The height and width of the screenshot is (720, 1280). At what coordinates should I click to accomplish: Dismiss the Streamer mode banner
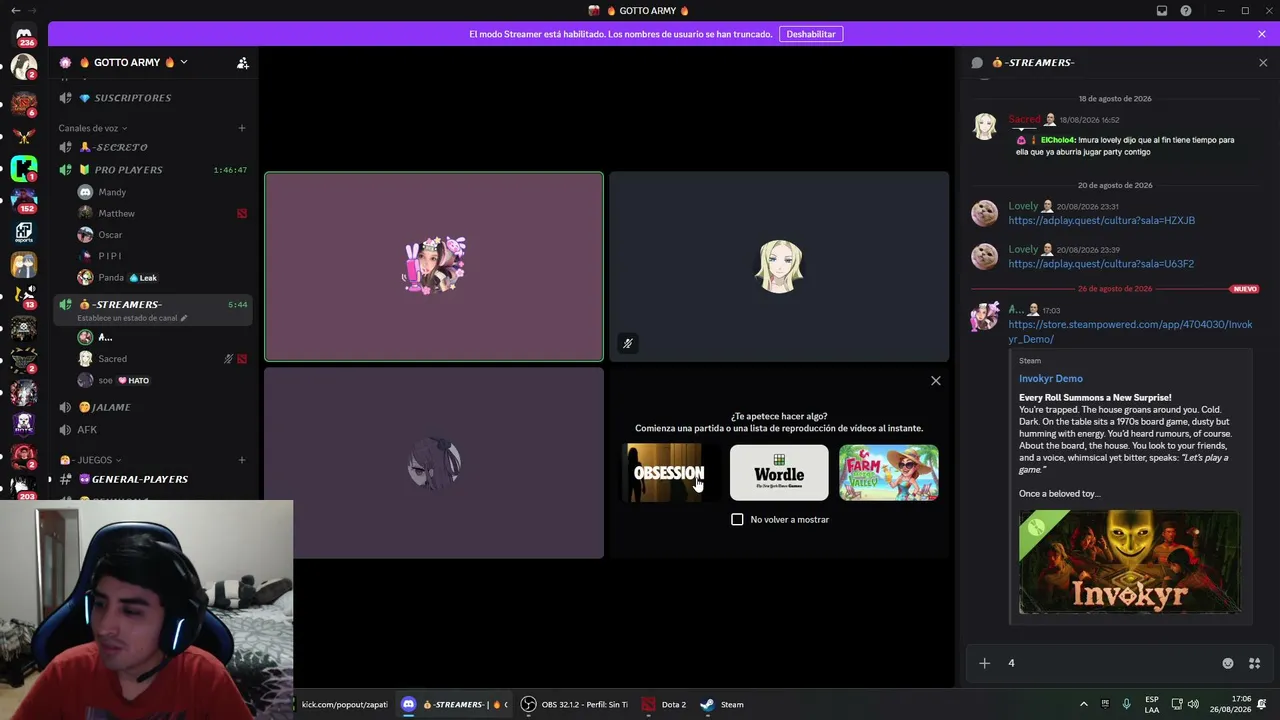click(x=1262, y=34)
